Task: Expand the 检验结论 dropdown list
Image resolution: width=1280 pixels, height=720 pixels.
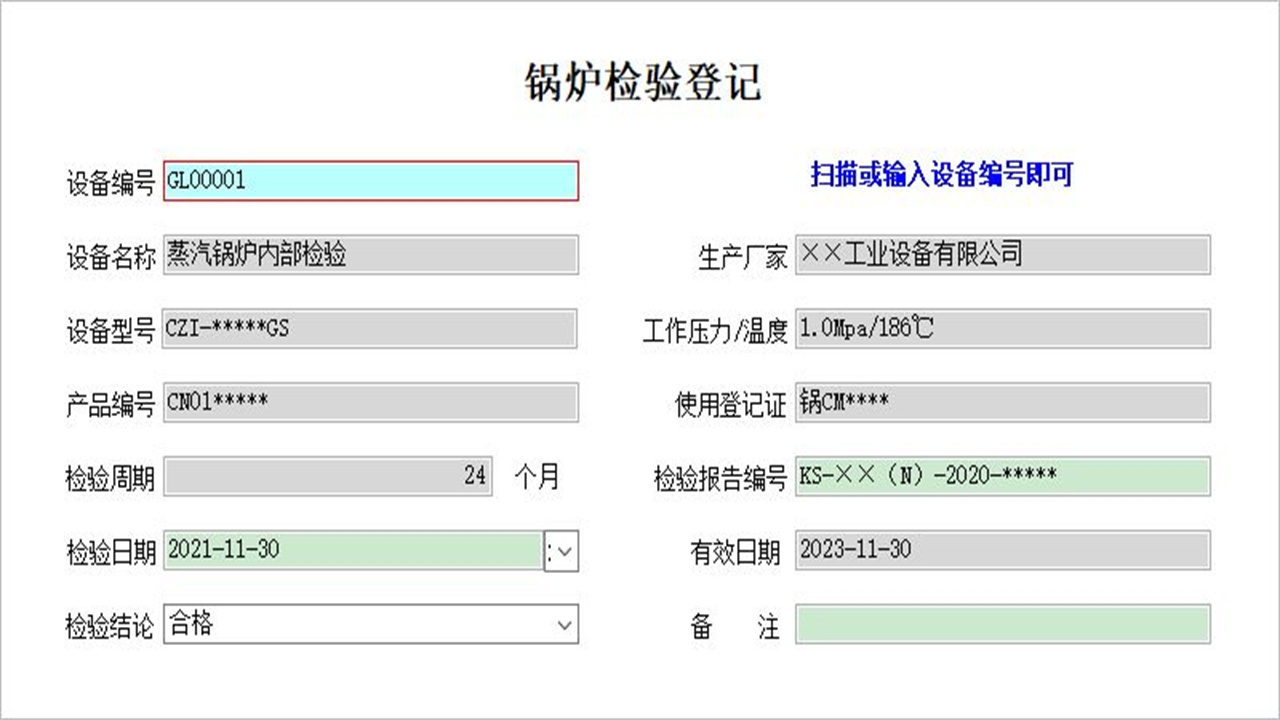Action: (x=563, y=624)
